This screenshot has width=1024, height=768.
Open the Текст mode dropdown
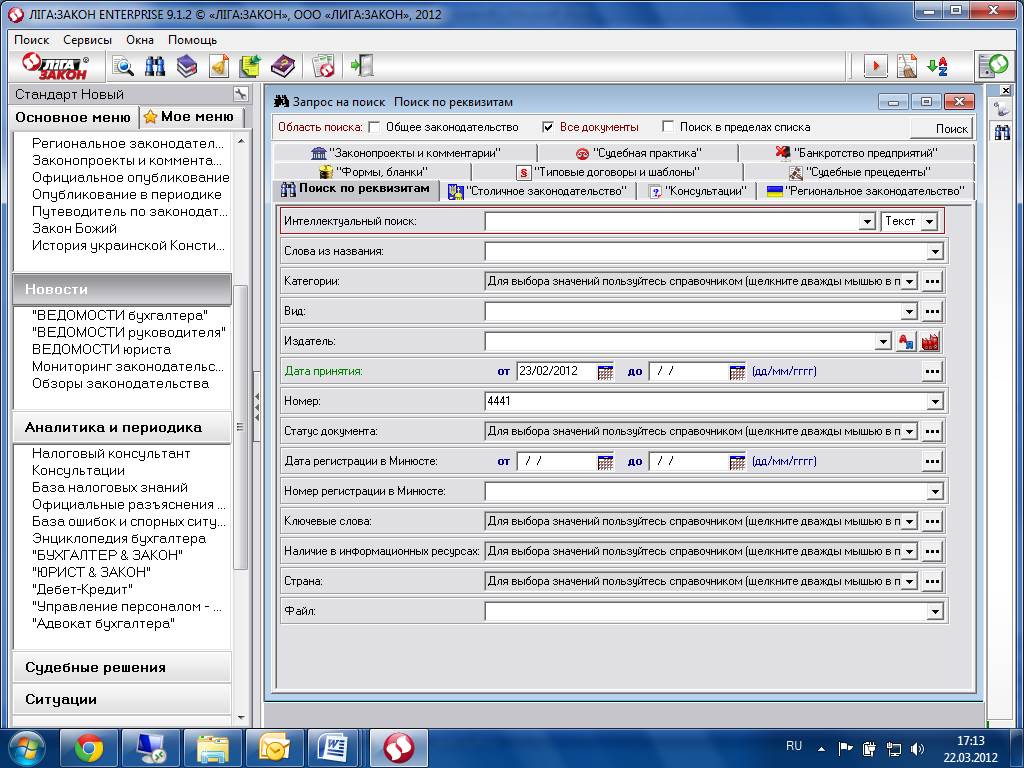[929, 221]
